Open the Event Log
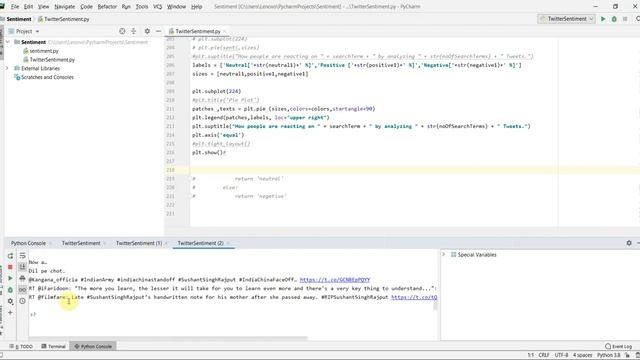Screen dimensions: 640x360 [619, 346]
